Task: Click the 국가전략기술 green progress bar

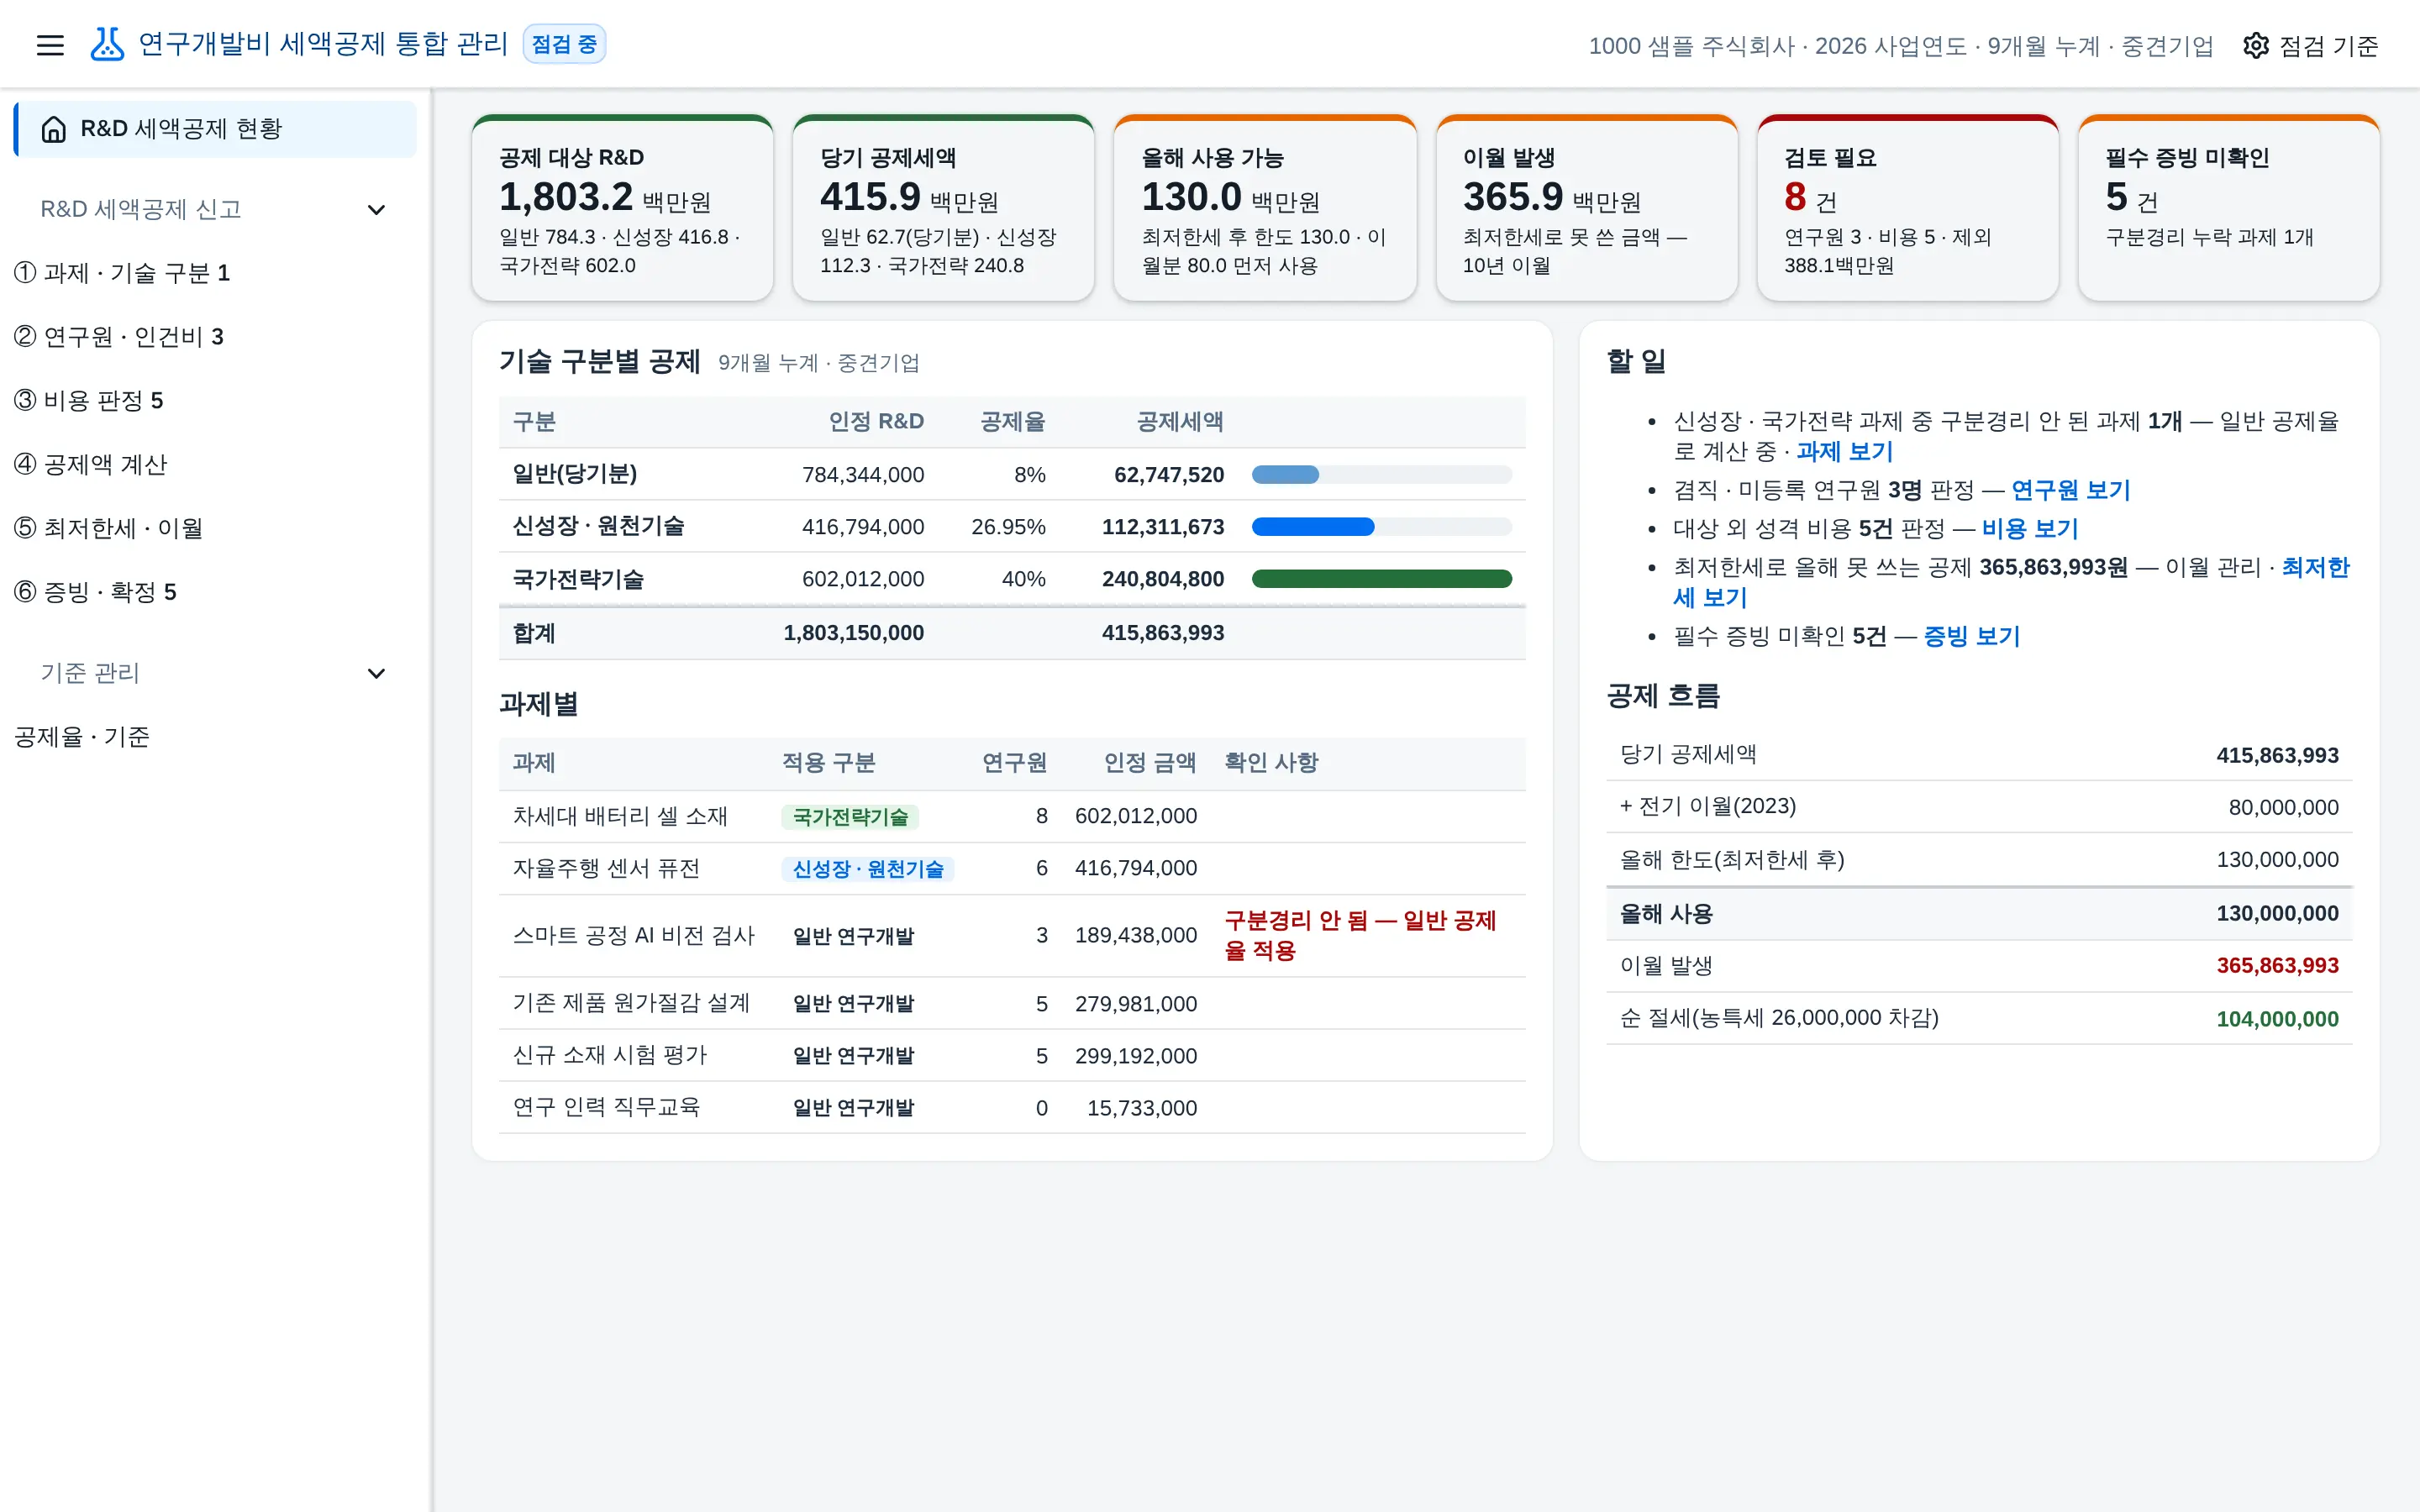Action: point(1381,579)
